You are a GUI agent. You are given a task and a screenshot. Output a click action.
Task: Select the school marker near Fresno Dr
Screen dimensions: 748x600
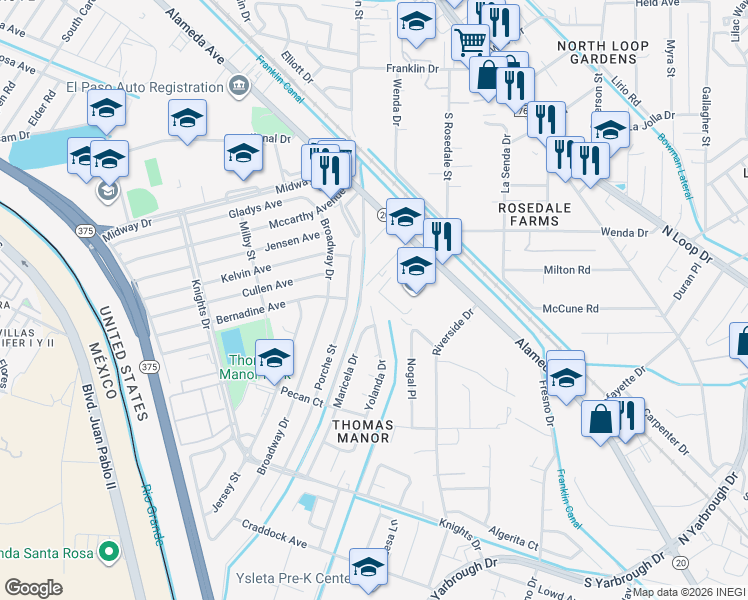pos(566,379)
